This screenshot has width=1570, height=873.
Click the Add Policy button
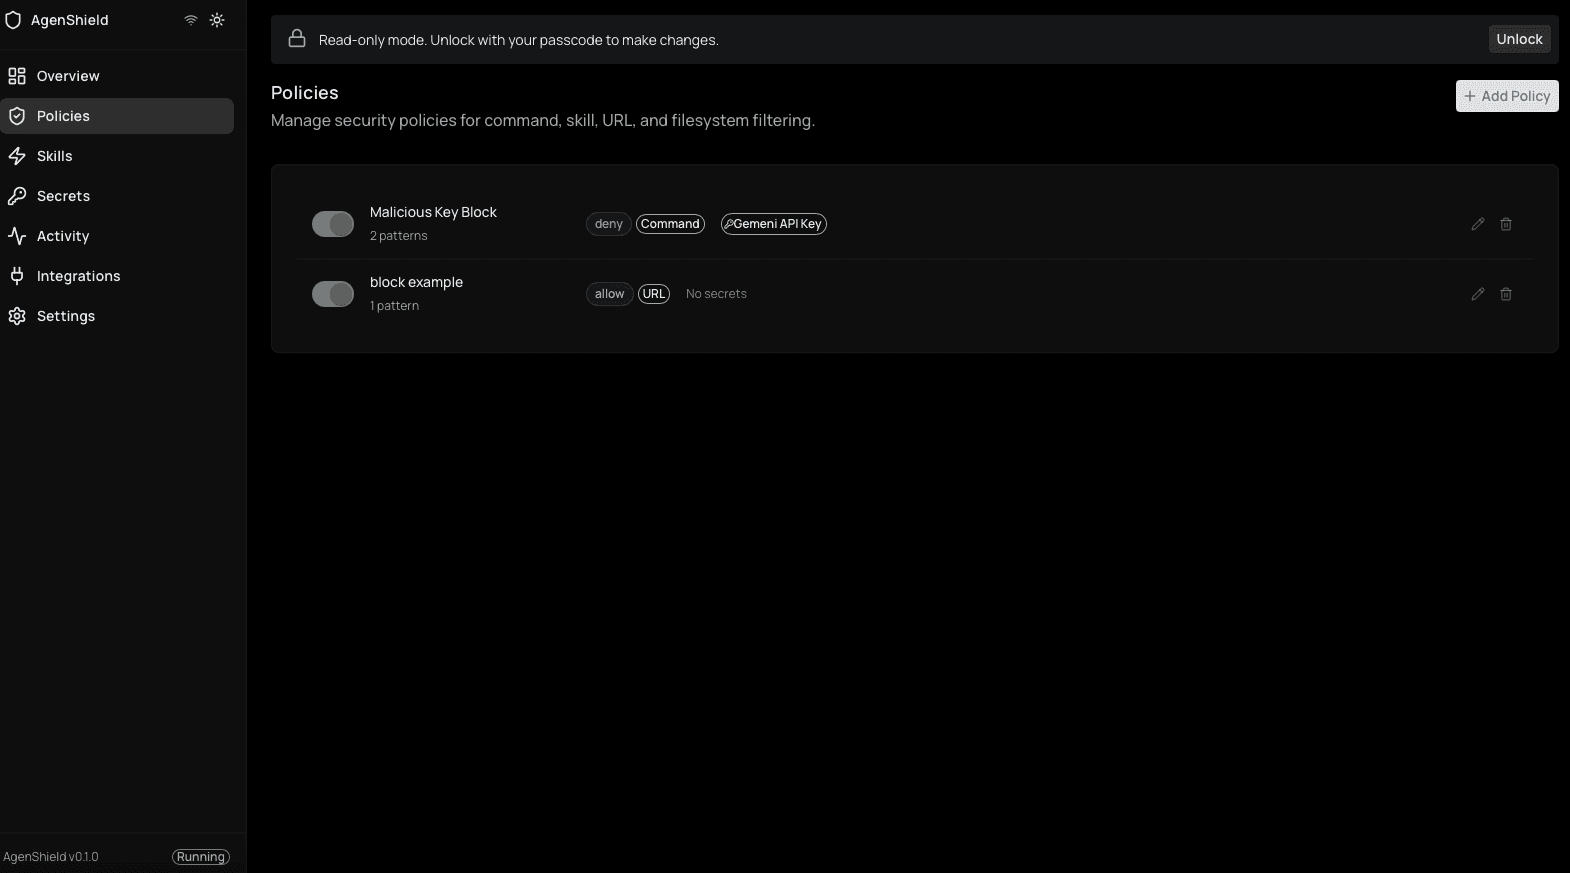point(1507,96)
